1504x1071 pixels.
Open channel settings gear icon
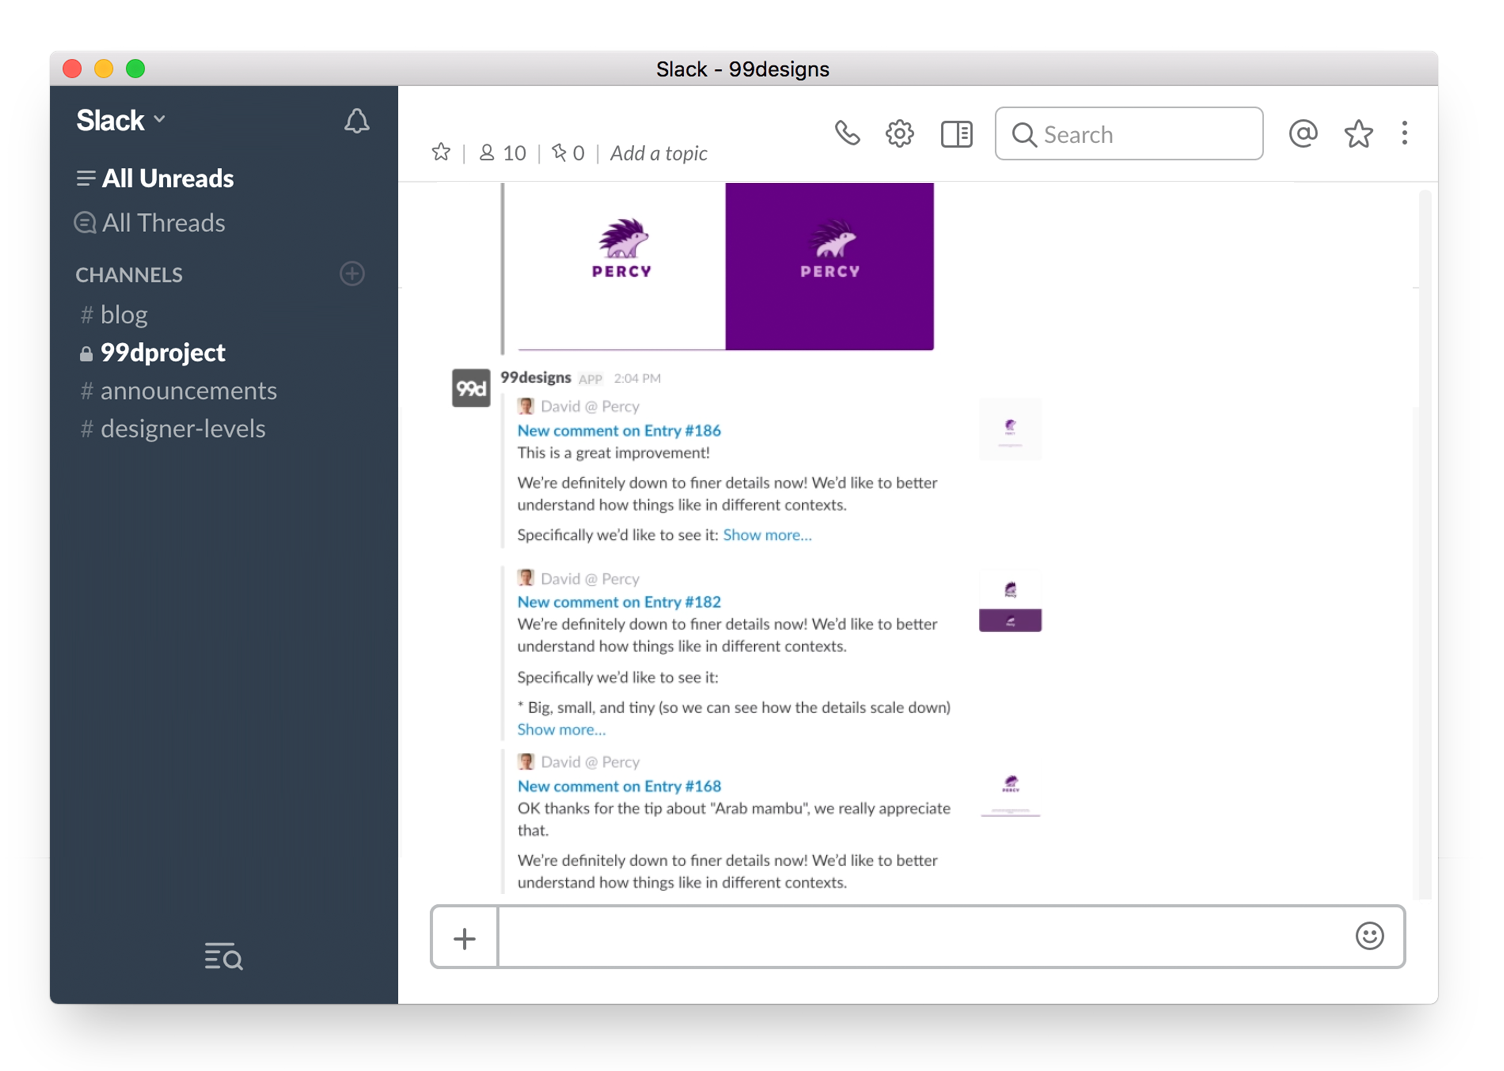[x=899, y=133]
